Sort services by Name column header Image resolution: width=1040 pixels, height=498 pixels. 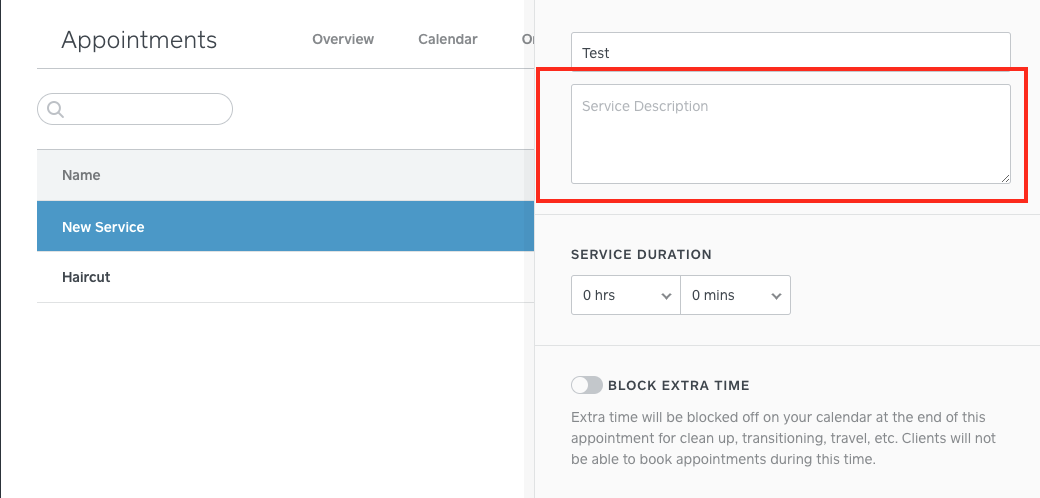click(x=81, y=175)
